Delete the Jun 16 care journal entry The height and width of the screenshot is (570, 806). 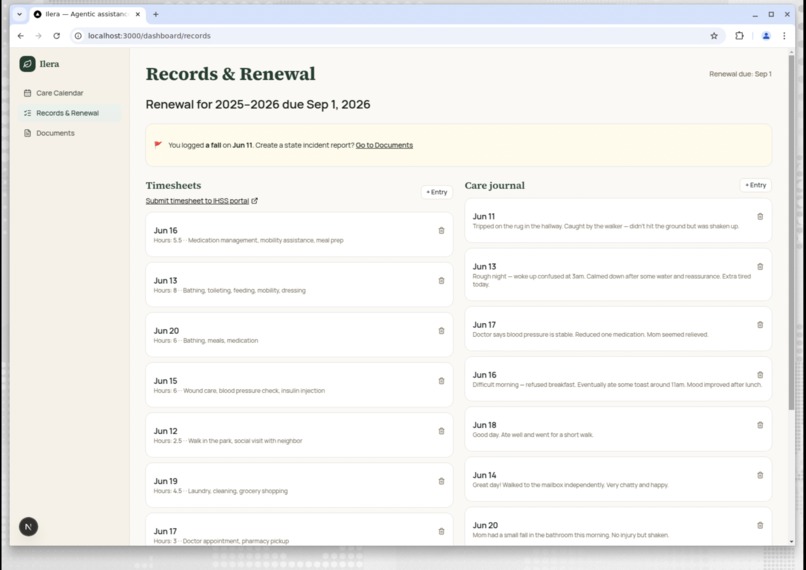coord(760,375)
